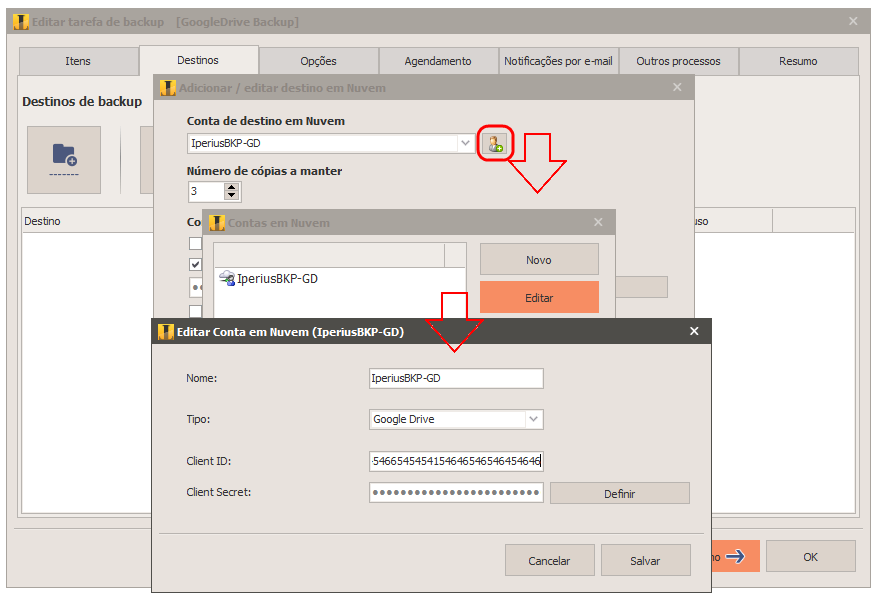Click the Novo button
The image size is (880, 606).
539,260
